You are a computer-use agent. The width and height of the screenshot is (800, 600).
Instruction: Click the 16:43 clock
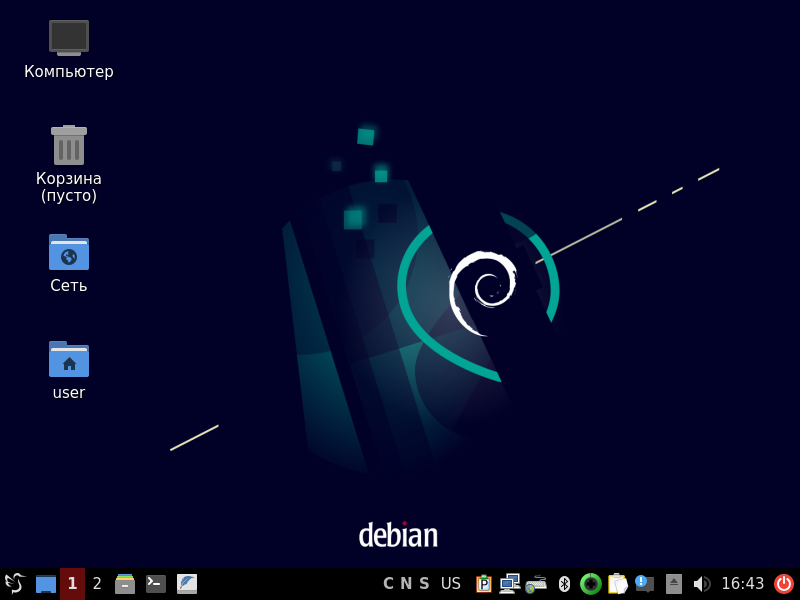(x=742, y=583)
